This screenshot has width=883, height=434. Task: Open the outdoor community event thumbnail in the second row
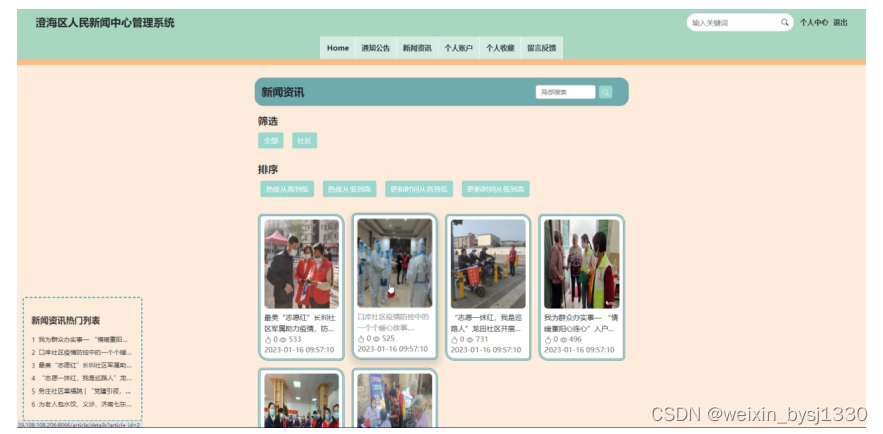(395, 401)
